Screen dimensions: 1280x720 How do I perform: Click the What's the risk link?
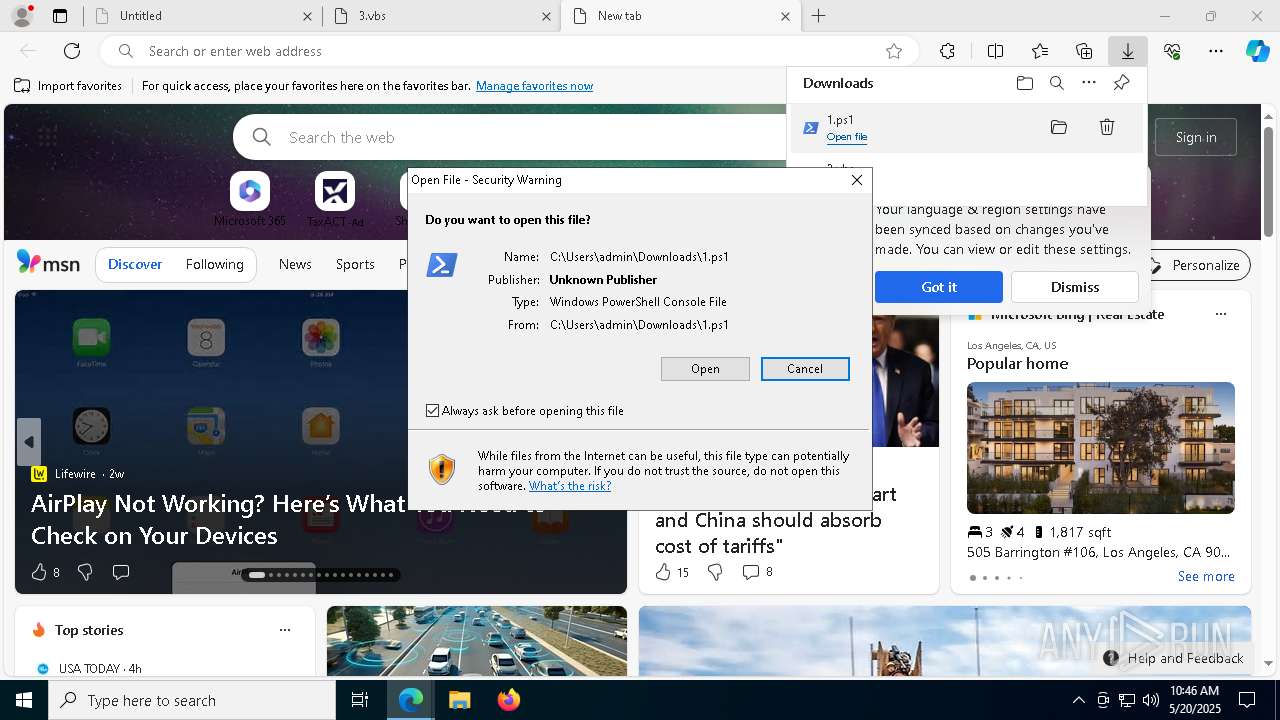click(570, 486)
